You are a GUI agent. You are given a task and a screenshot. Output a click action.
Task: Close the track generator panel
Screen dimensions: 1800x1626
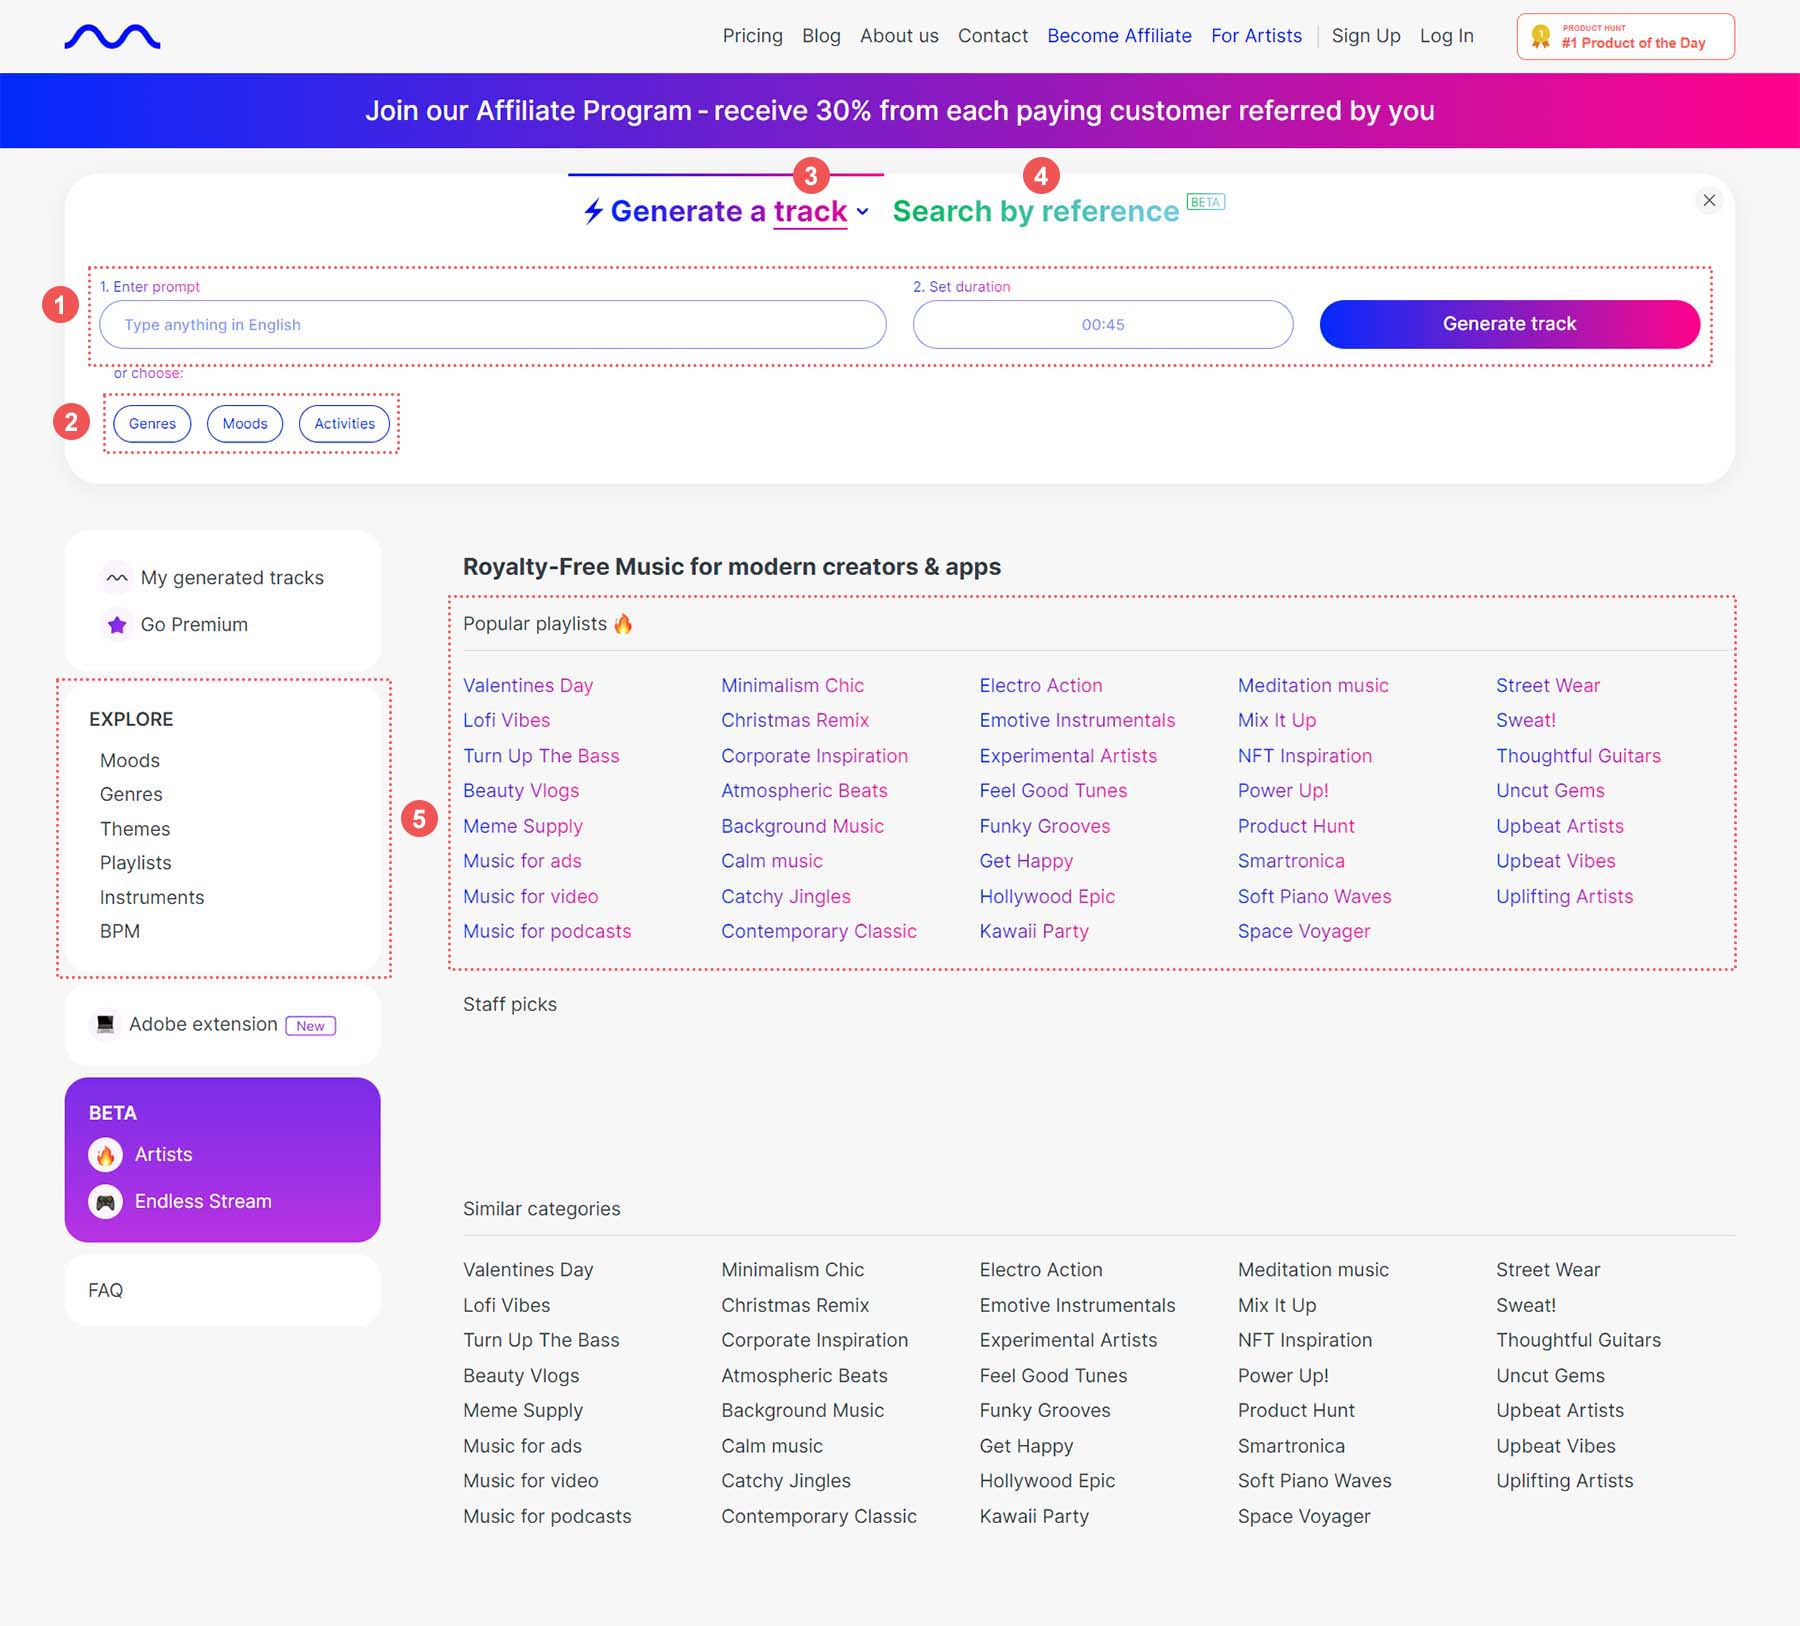pyautogui.click(x=1709, y=201)
